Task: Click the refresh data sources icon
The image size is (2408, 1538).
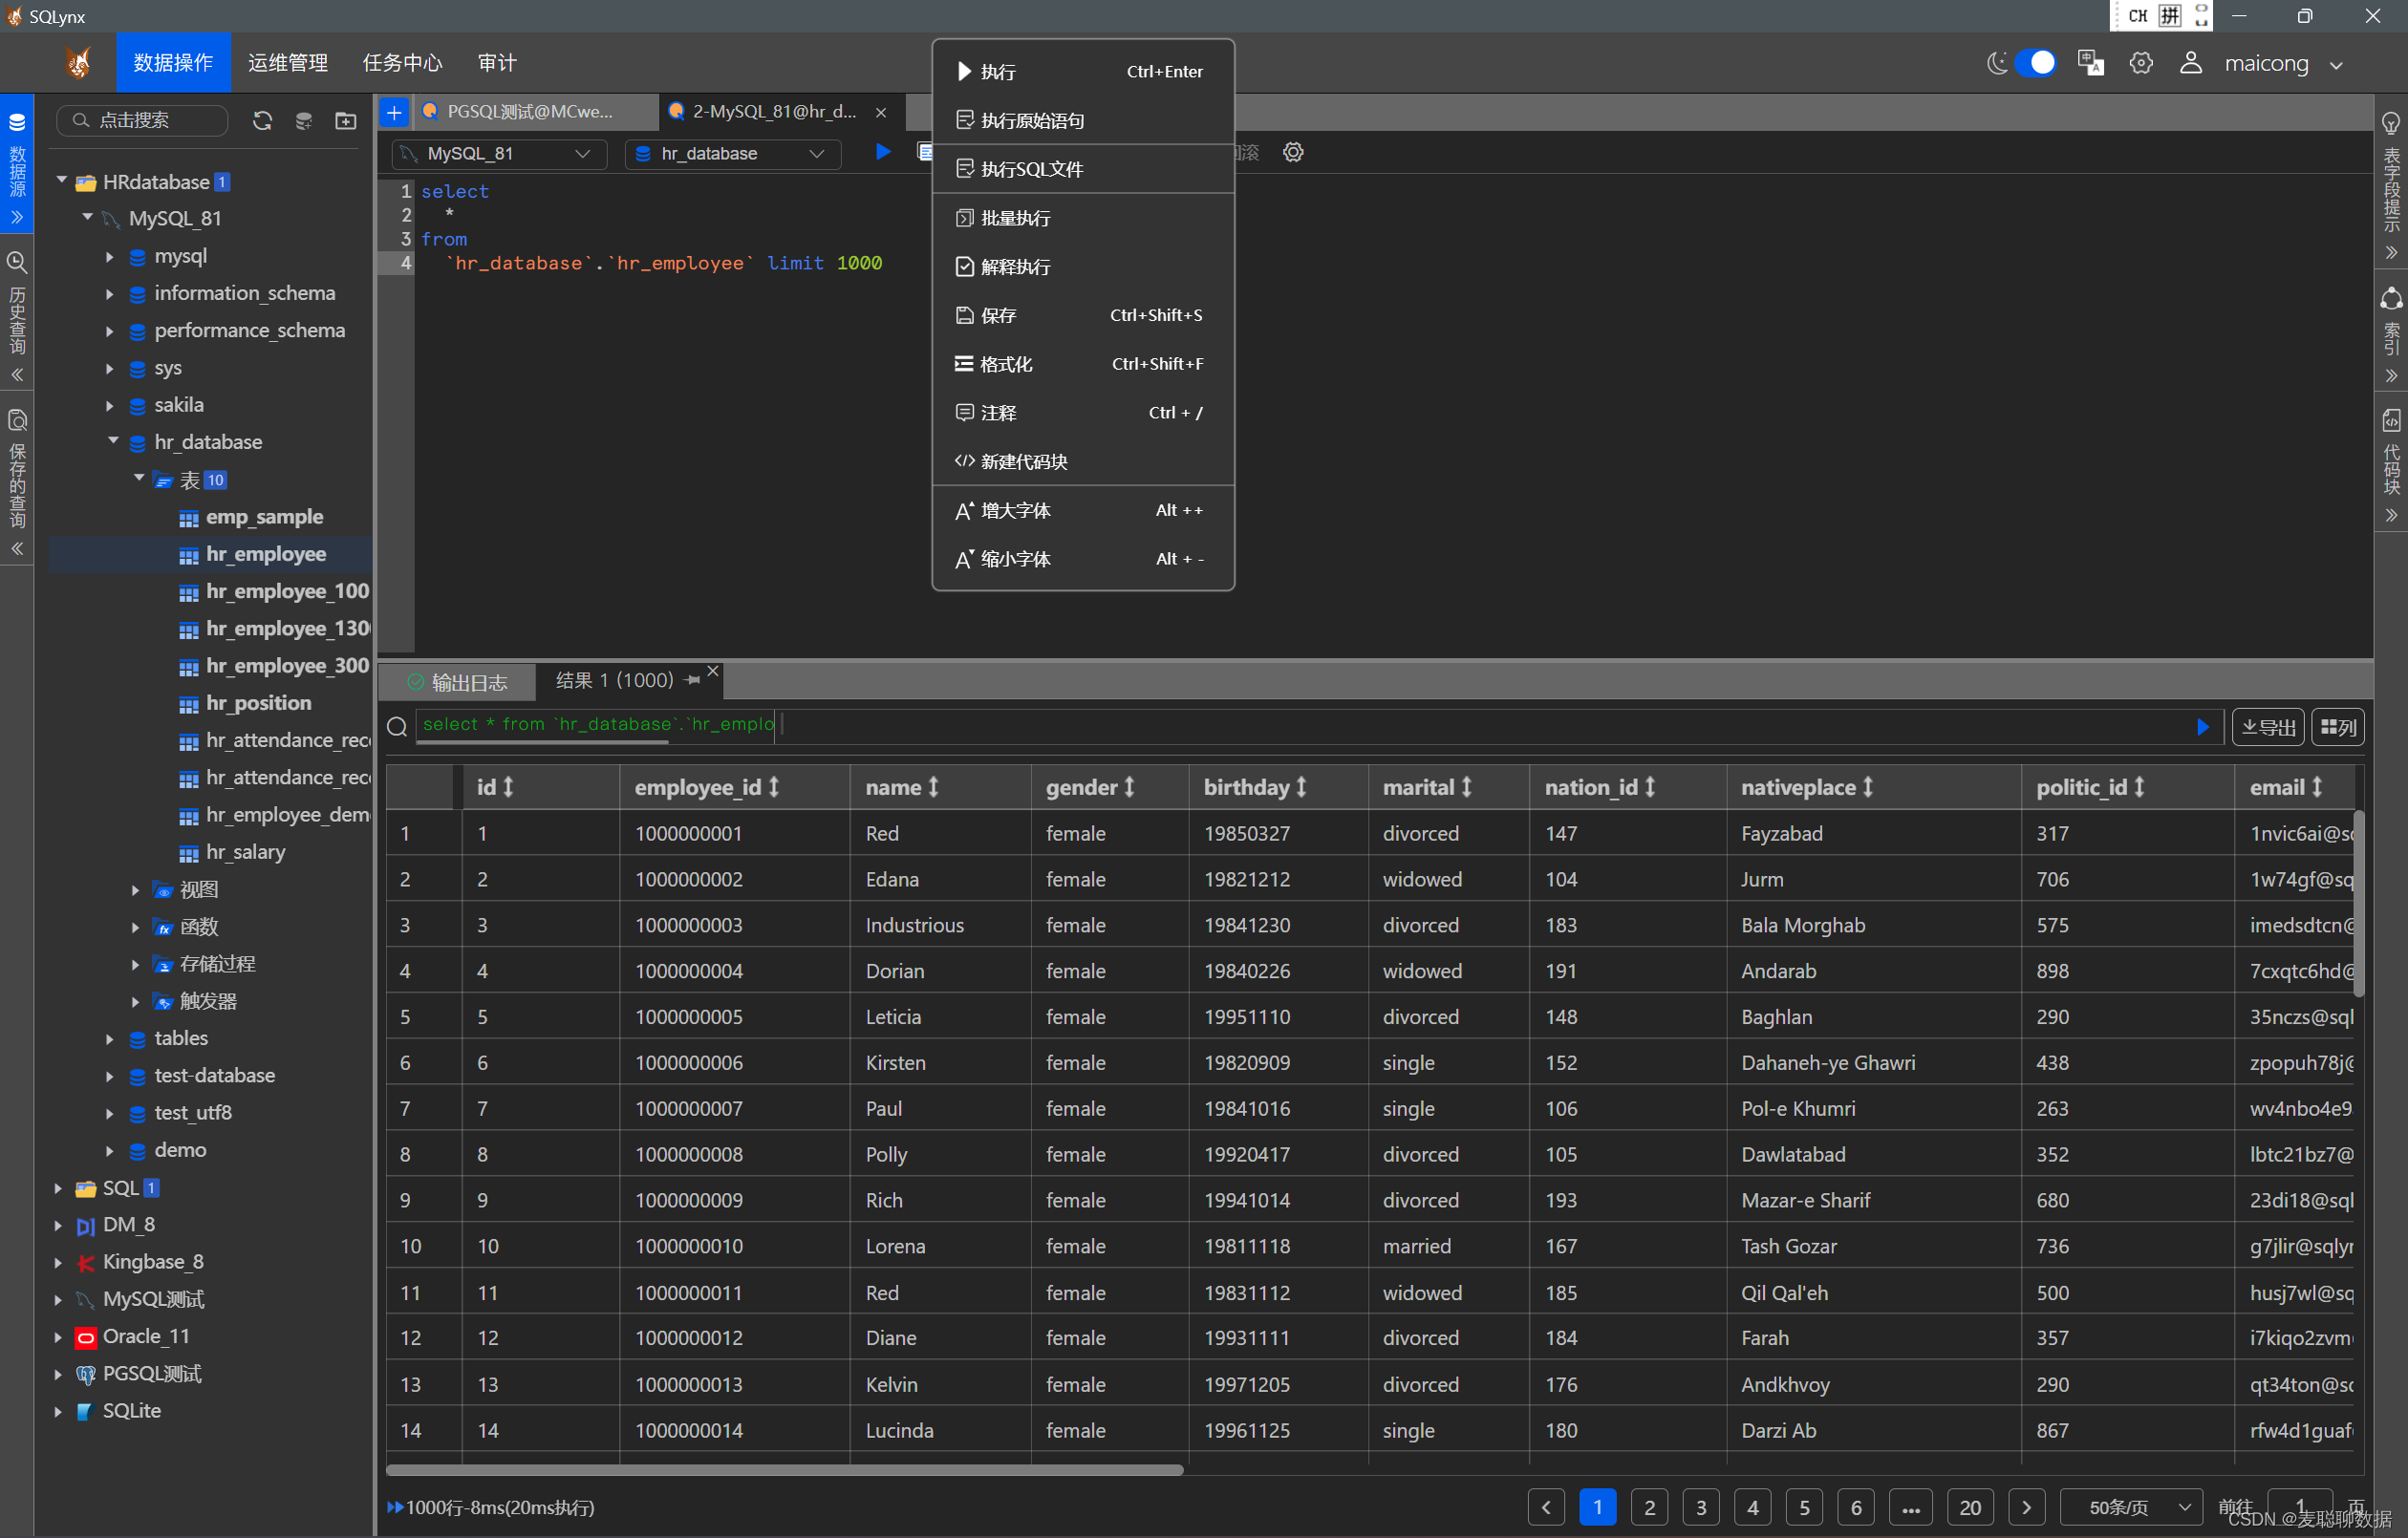Action: [x=262, y=120]
